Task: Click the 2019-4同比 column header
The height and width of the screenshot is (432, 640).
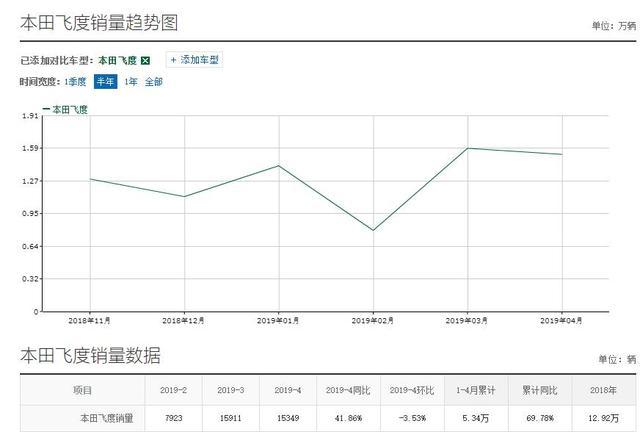Action: pos(348,390)
